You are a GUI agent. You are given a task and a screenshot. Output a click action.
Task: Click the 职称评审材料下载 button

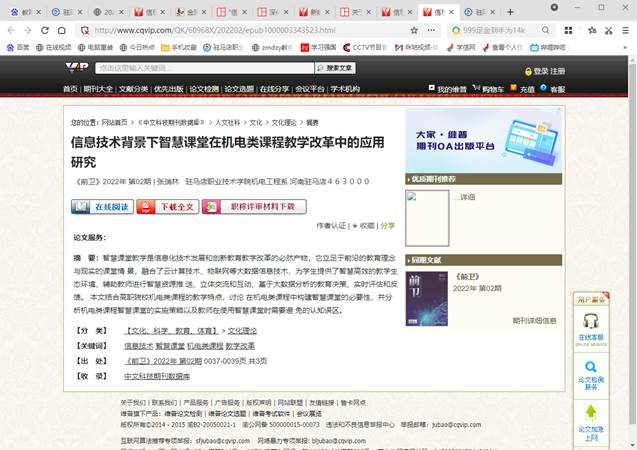pos(254,207)
